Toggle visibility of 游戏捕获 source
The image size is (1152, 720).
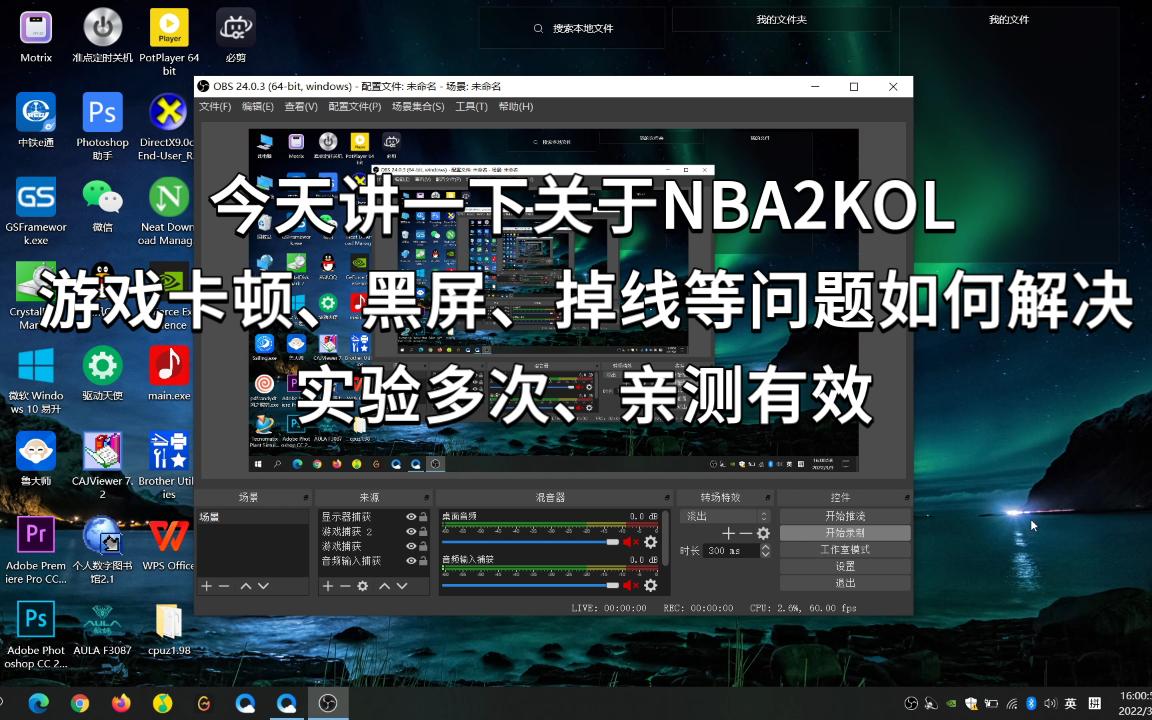click(411, 547)
